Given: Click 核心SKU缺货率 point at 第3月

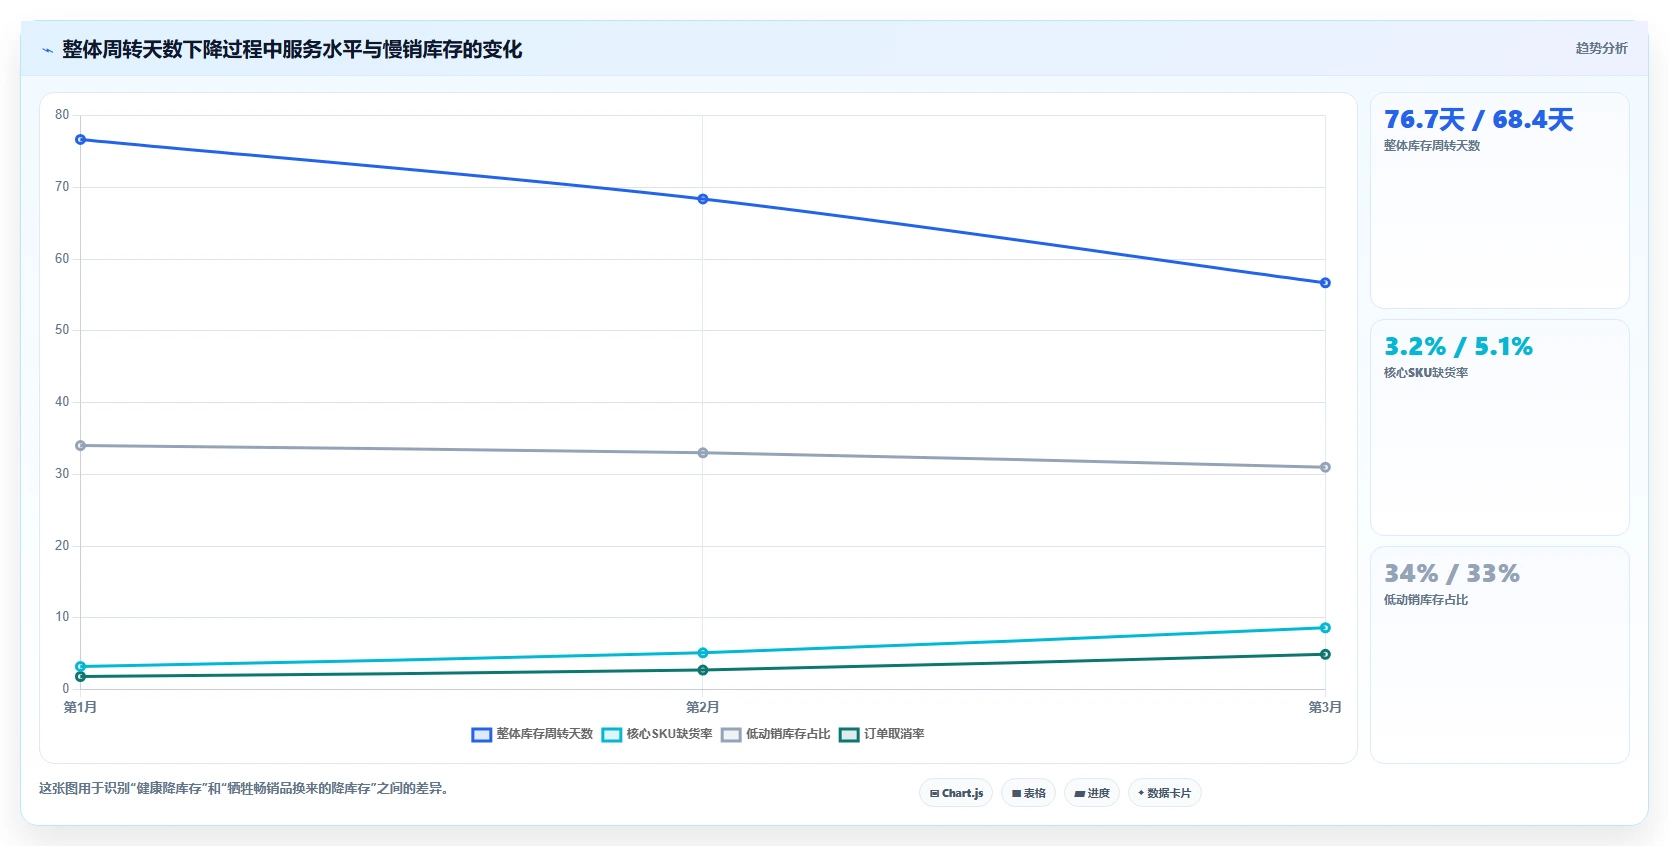Looking at the screenshot, I should 1325,628.
